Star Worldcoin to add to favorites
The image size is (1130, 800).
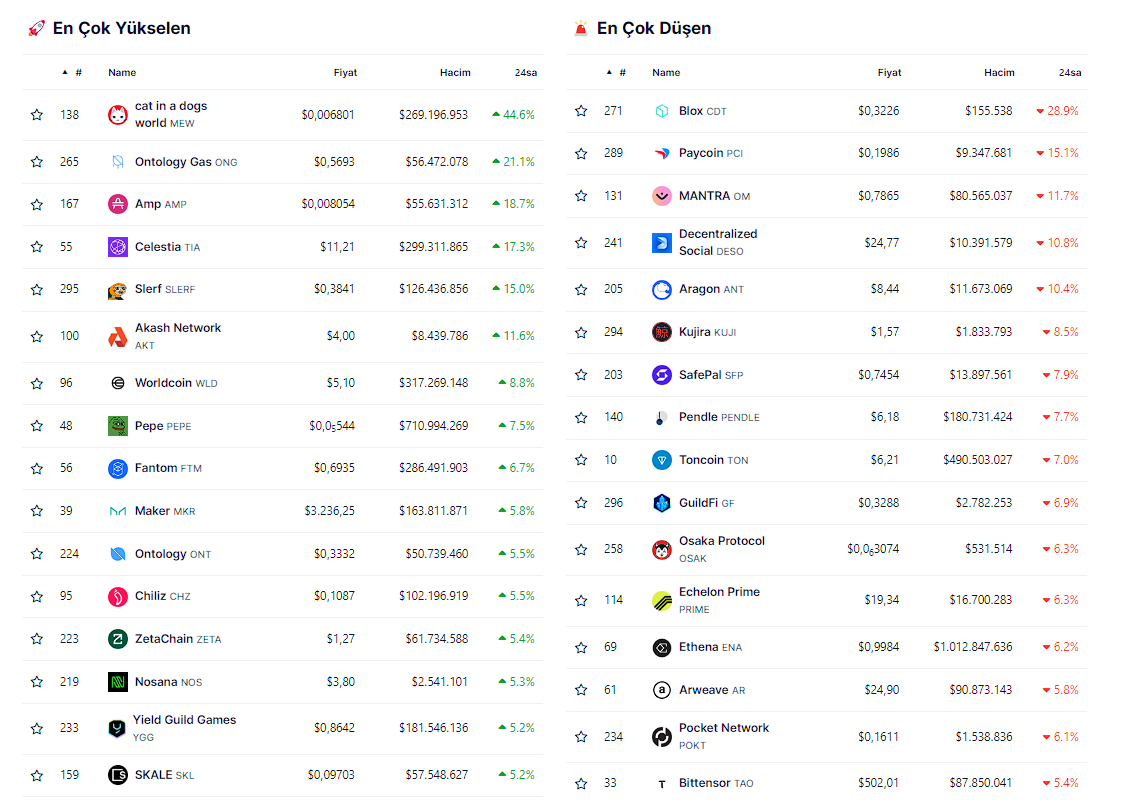[37, 383]
